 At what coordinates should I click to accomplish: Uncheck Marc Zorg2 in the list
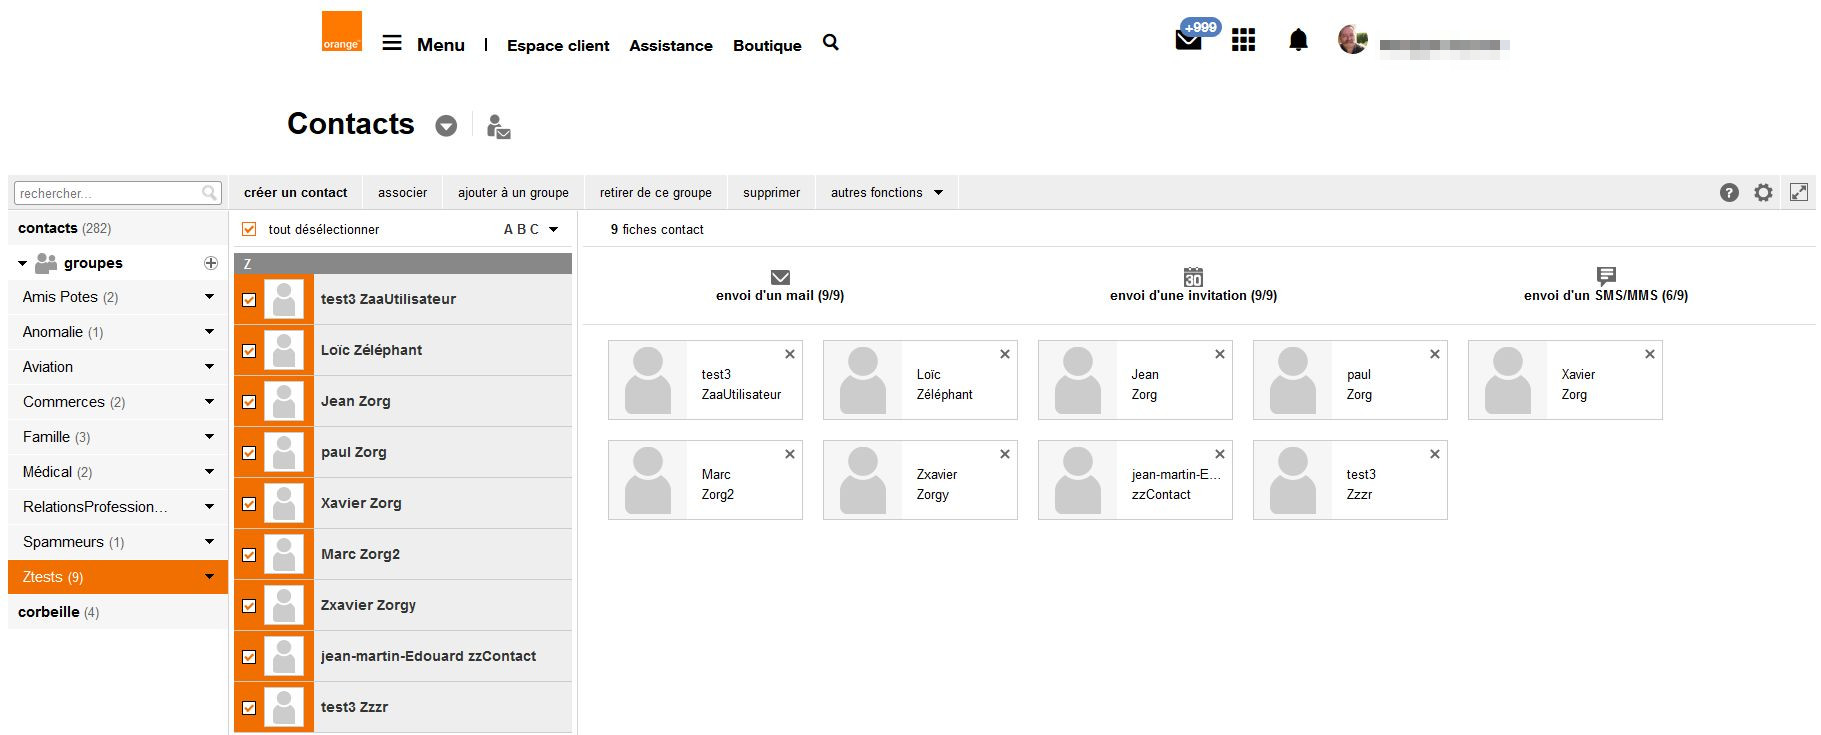coord(249,554)
